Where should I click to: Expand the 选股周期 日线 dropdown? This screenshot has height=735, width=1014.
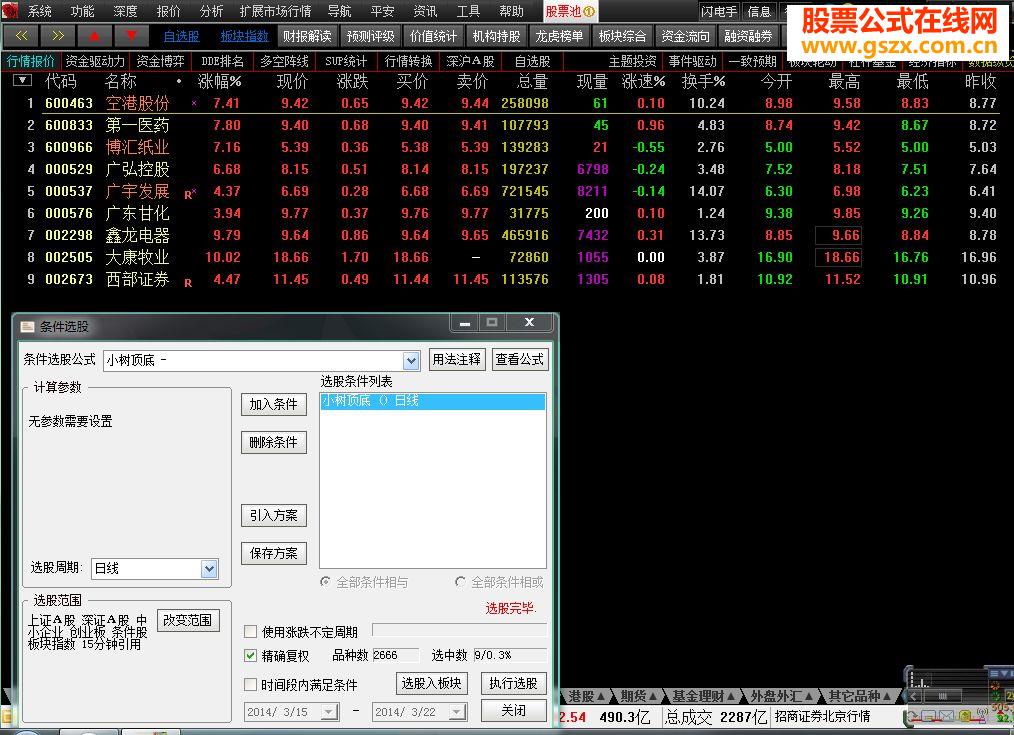[209, 568]
